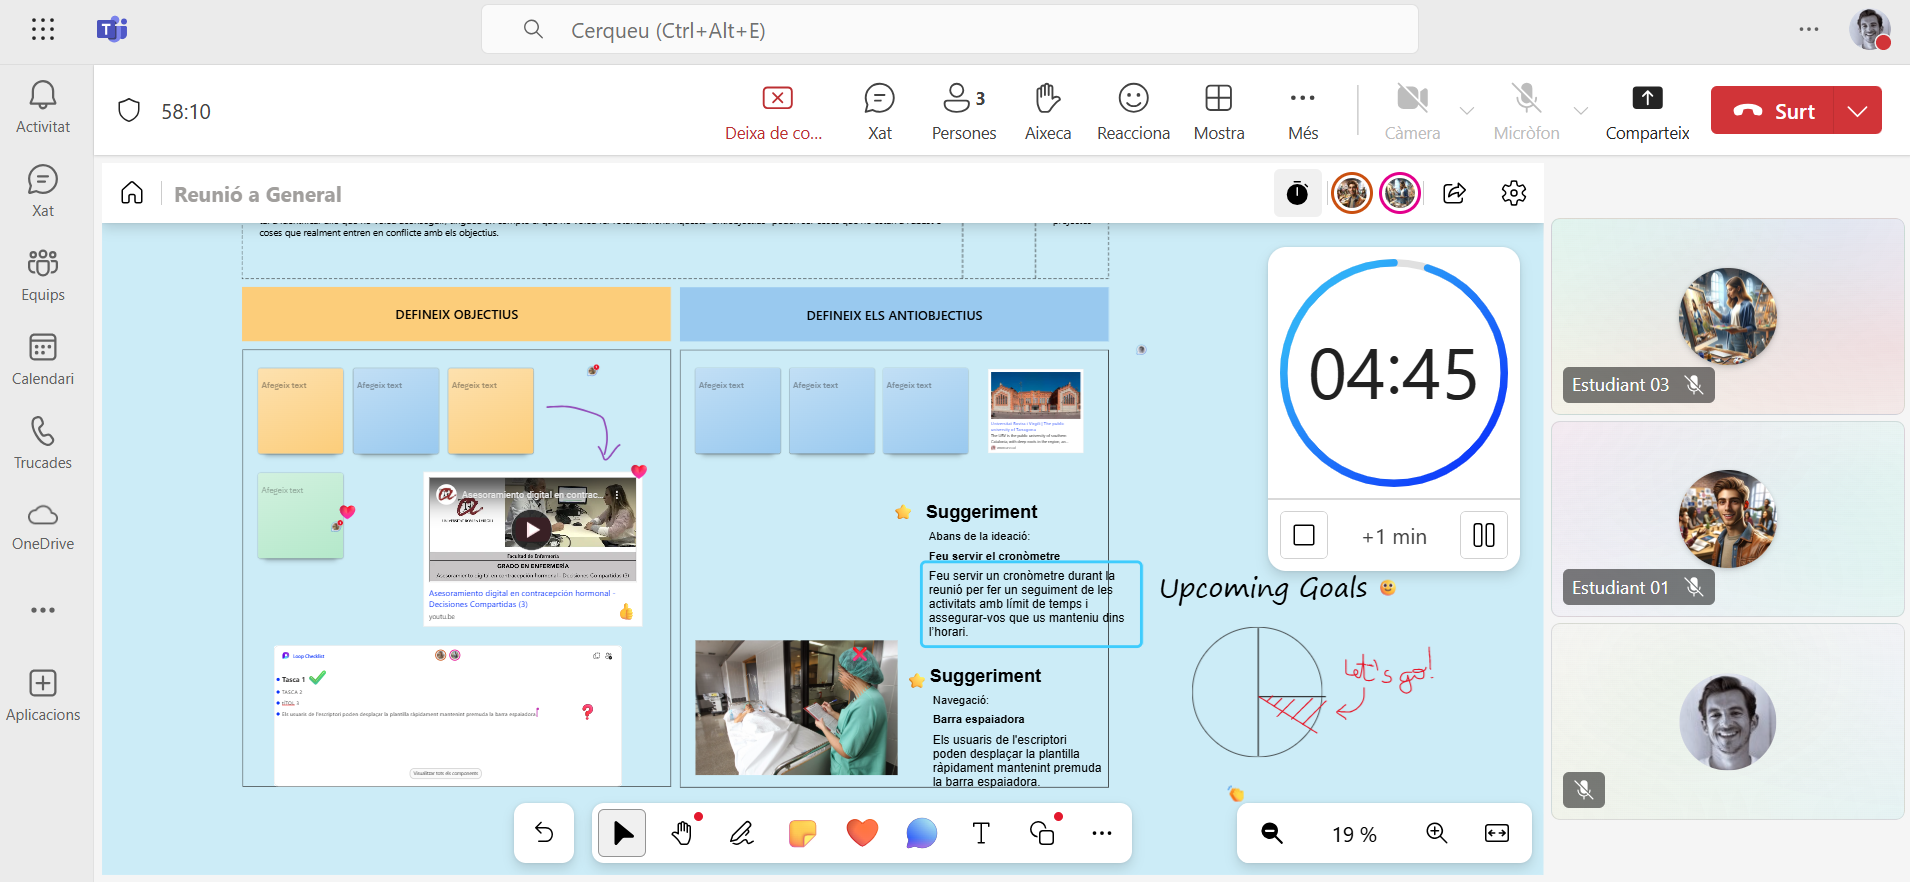Viewport: 1910px width, 882px height.
Task: Zoom out on the whiteboard
Action: [x=1272, y=833]
